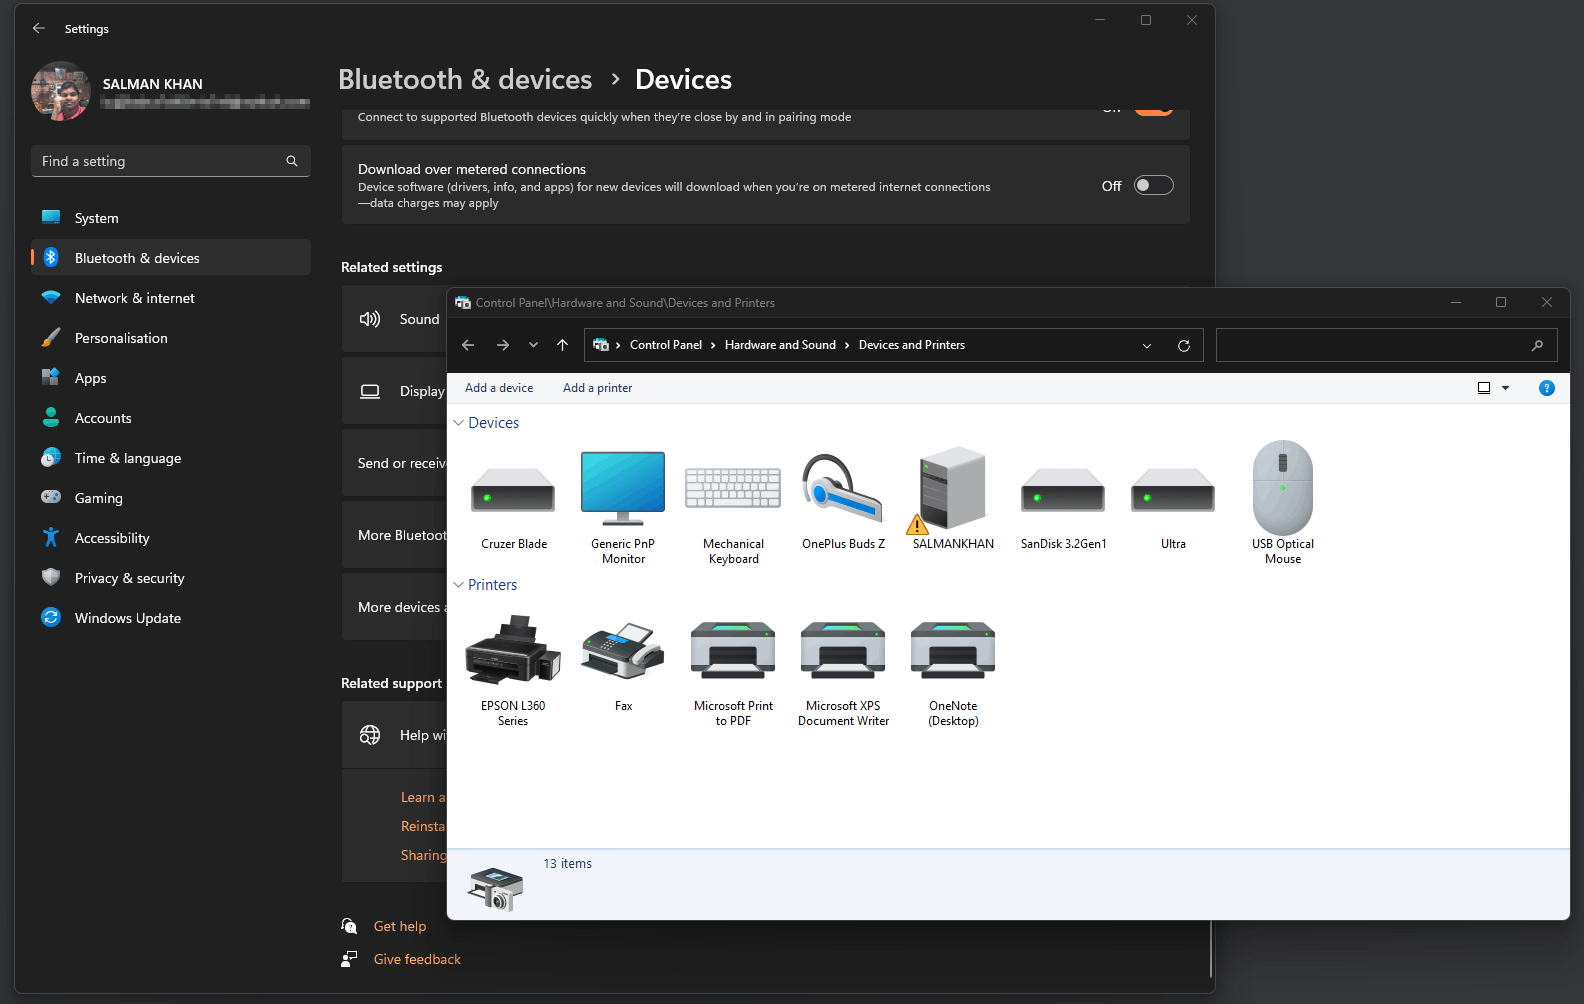1584x1004 pixels.
Task: Click the Fax printer icon
Action: [623, 652]
